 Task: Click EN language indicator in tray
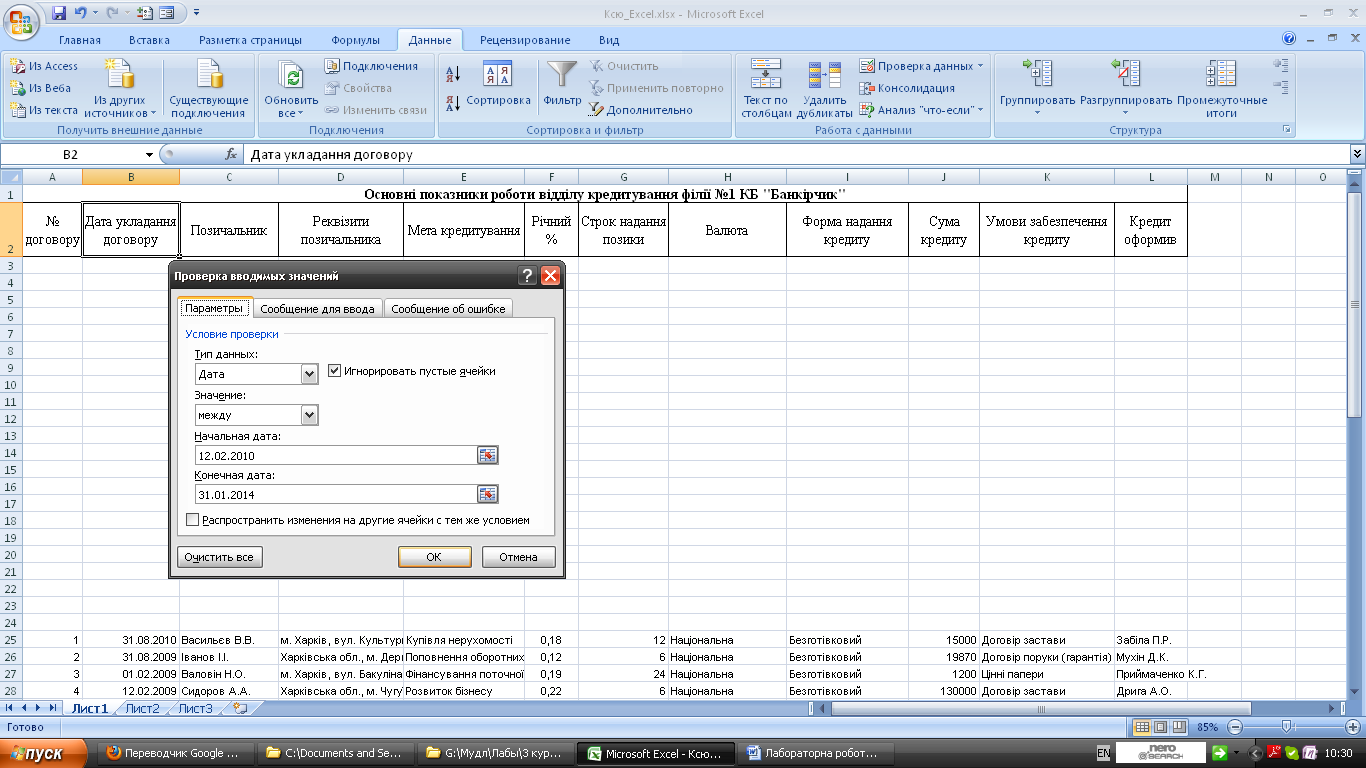1103,753
